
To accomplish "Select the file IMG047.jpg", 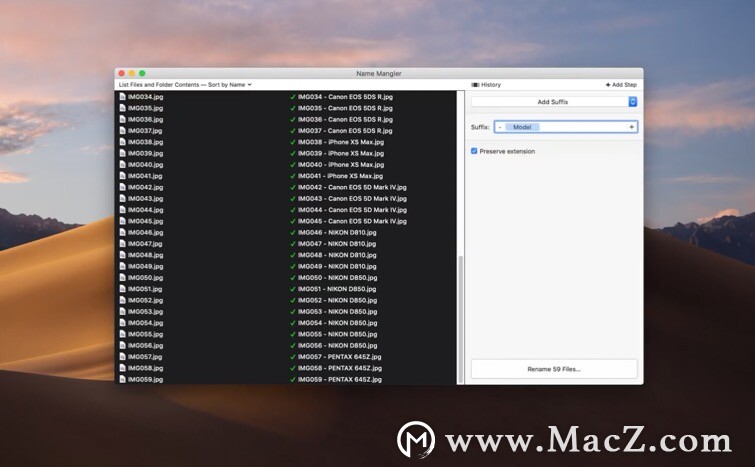I will pos(145,244).
